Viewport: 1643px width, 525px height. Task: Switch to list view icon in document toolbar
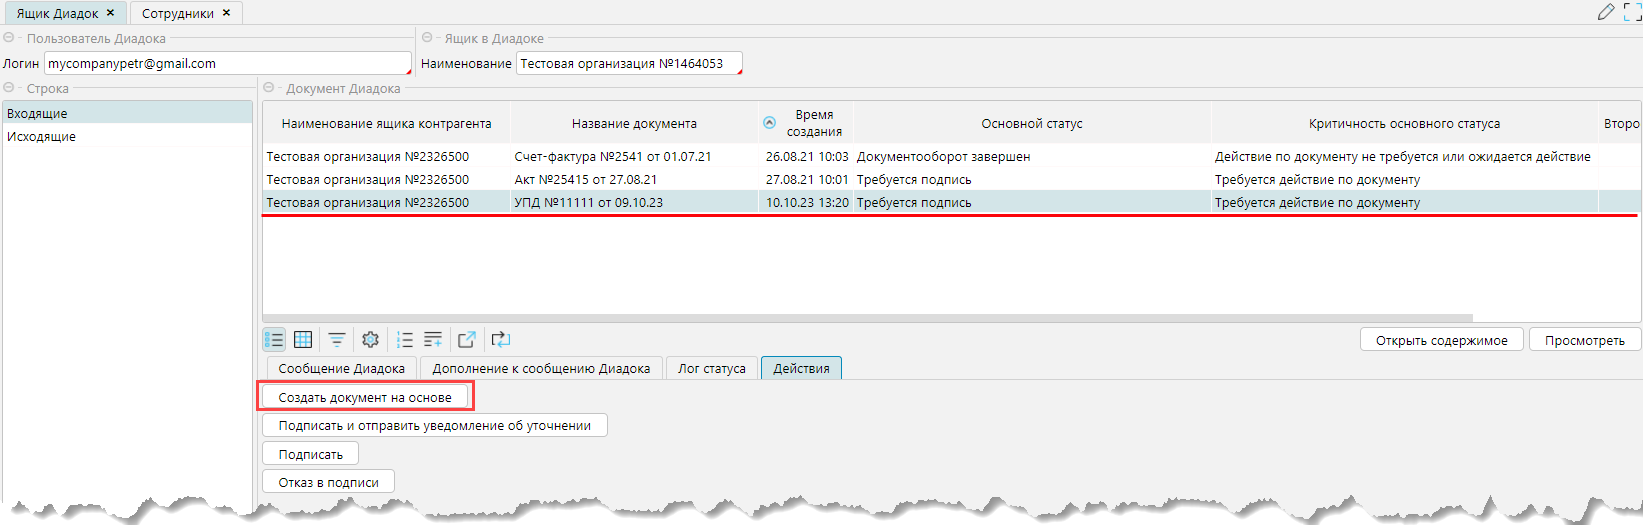coord(274,340)
